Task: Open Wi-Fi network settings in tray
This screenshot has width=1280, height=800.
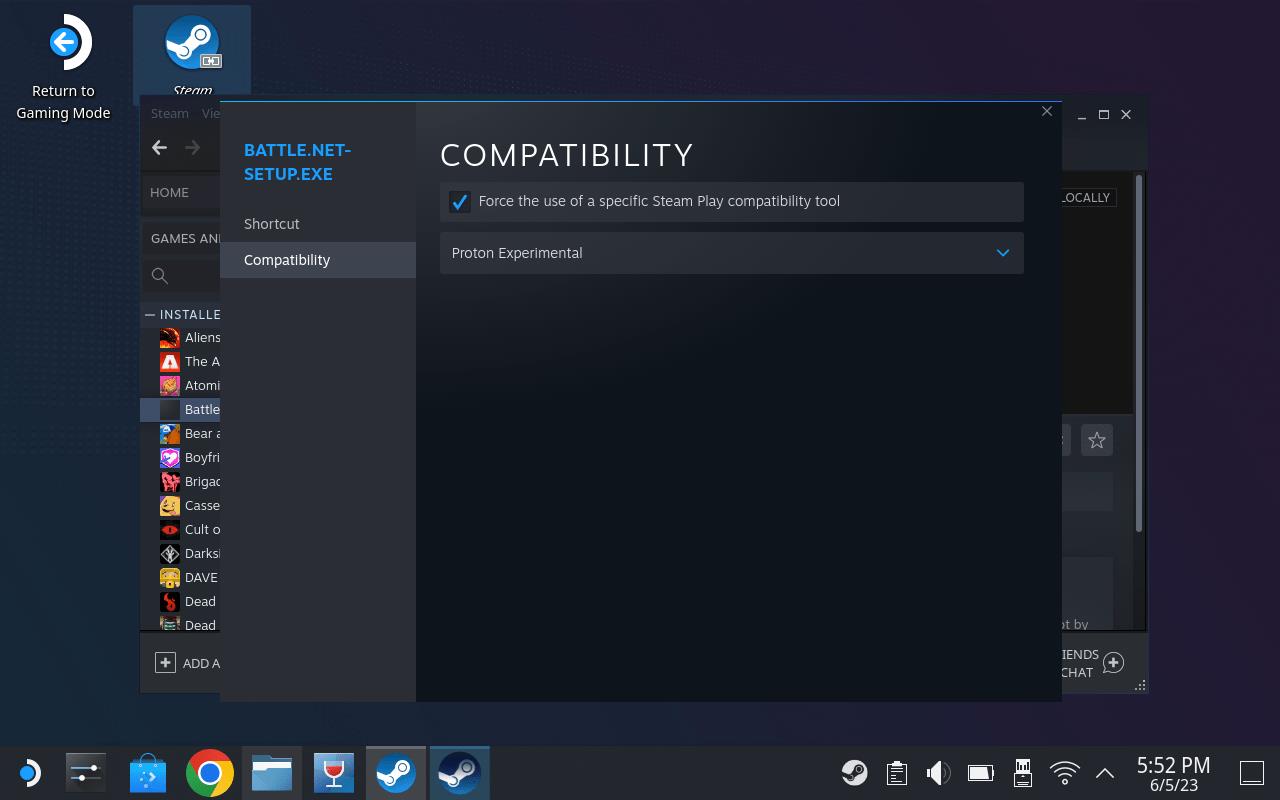Action: point(1064,772)
